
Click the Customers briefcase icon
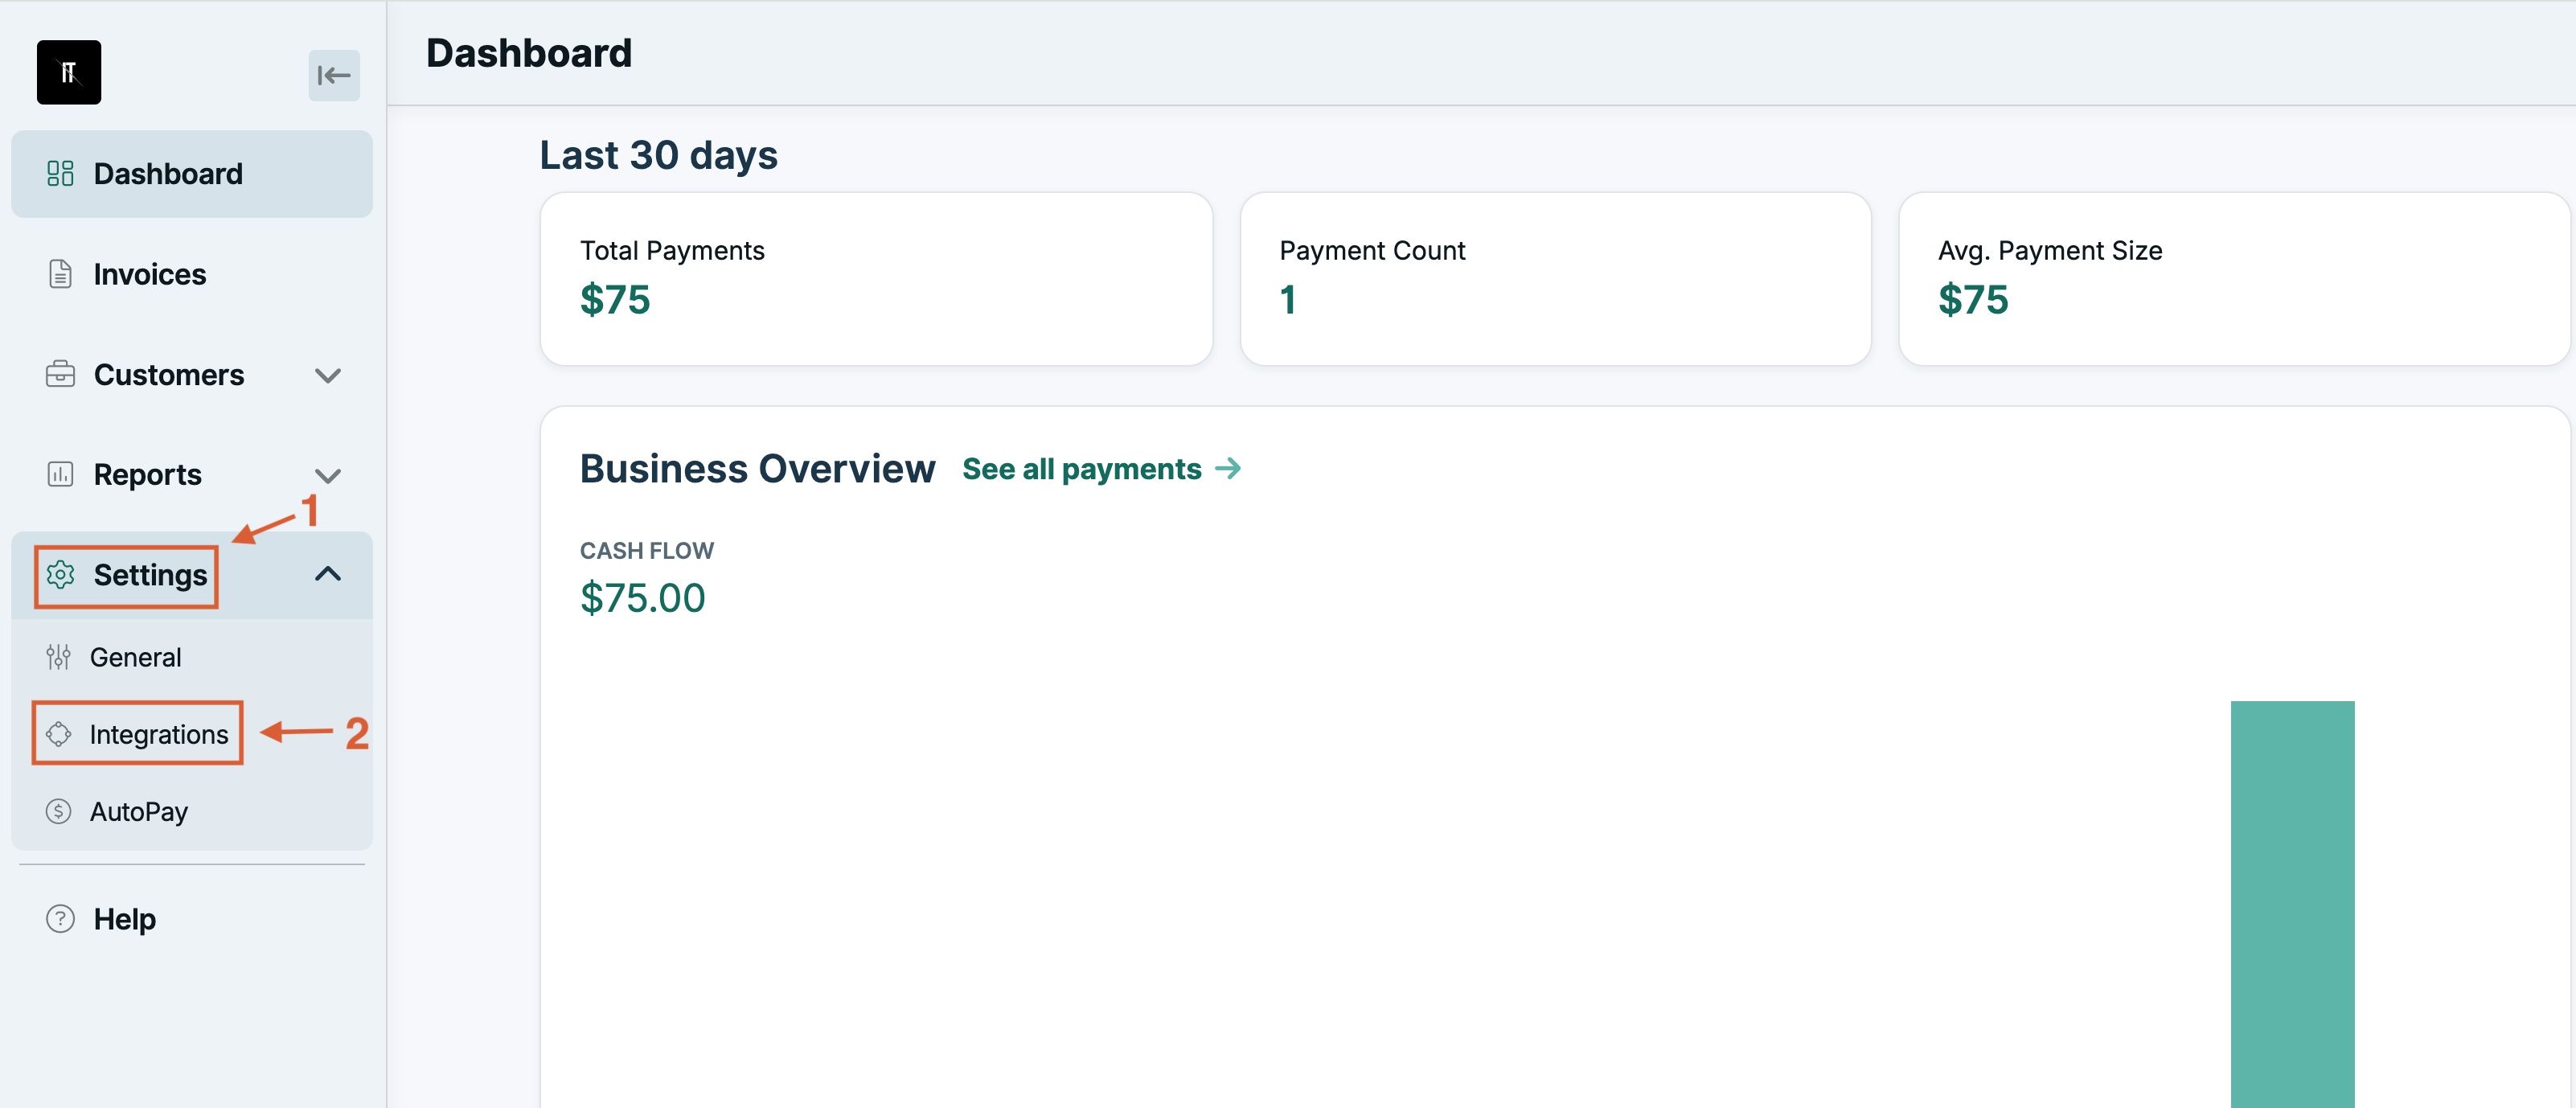coord(61,375)
